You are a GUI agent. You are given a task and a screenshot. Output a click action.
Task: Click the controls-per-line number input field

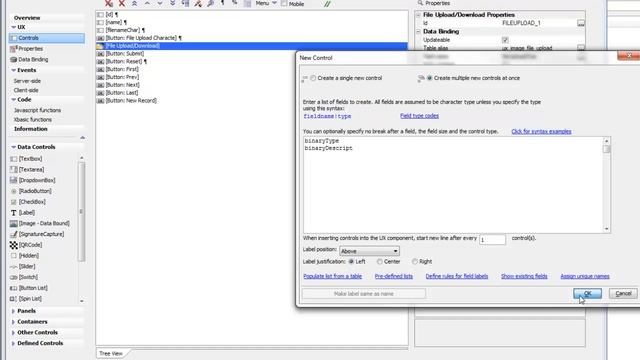click(x=492, y=240)
